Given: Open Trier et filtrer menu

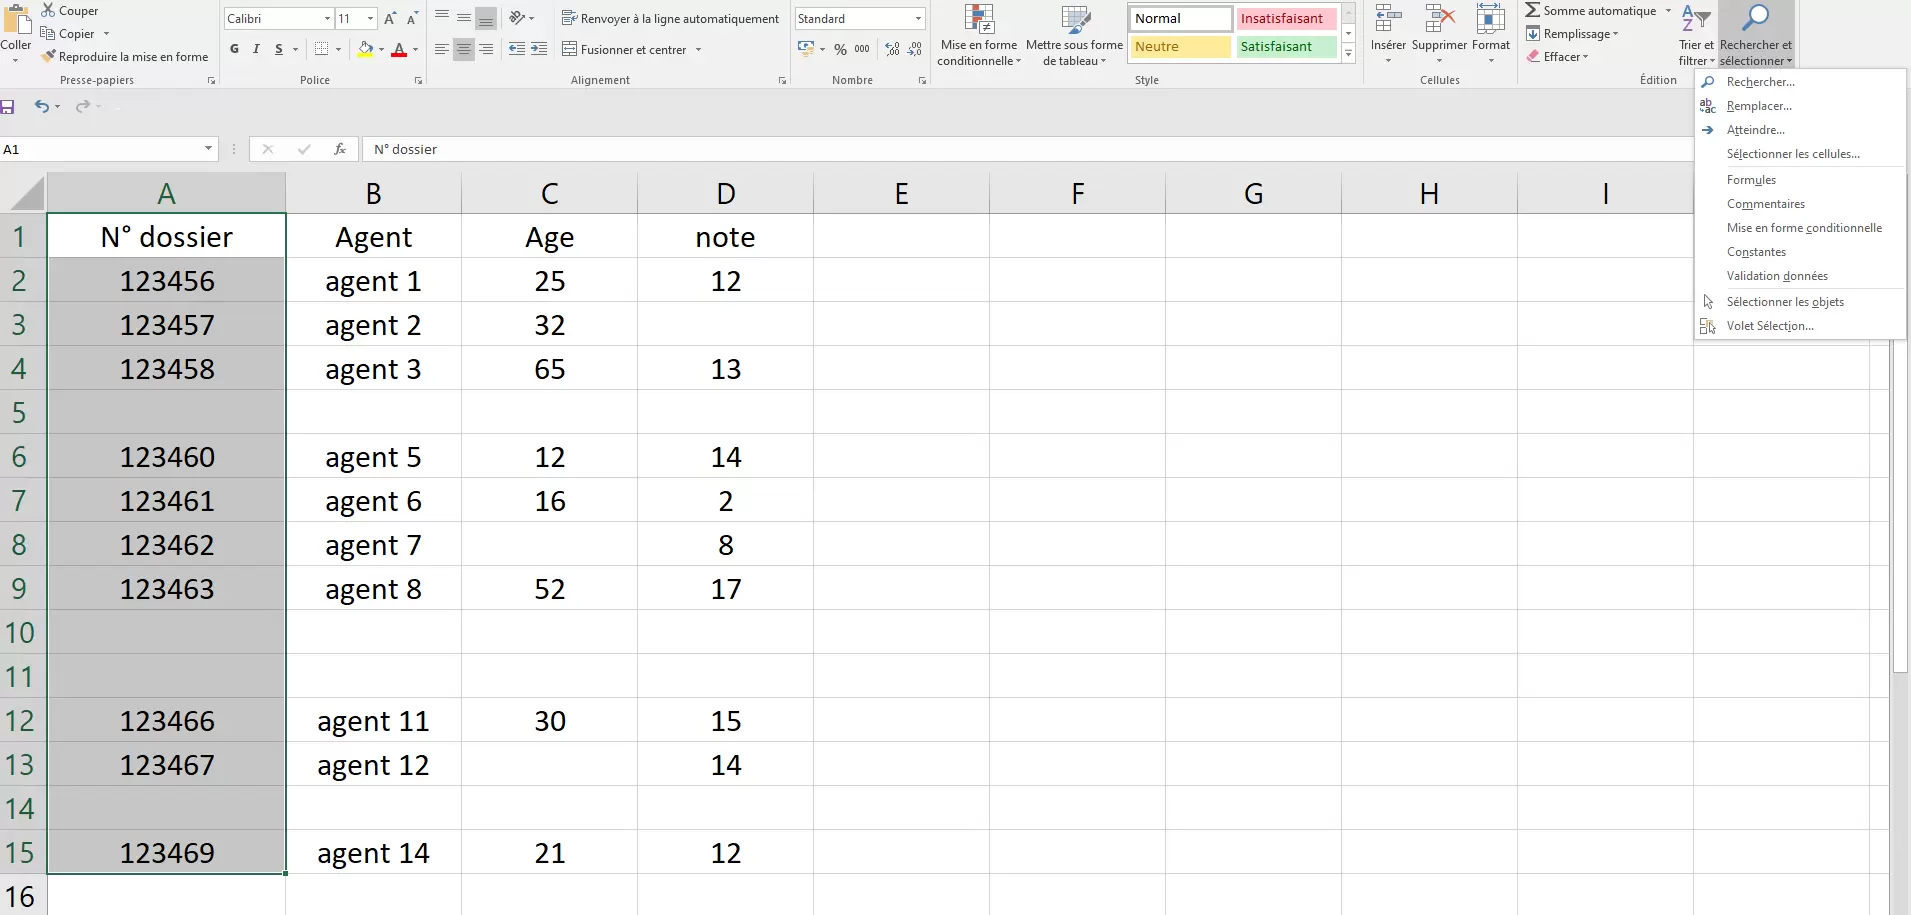Looking at the screenshot, I should 1696,35.
